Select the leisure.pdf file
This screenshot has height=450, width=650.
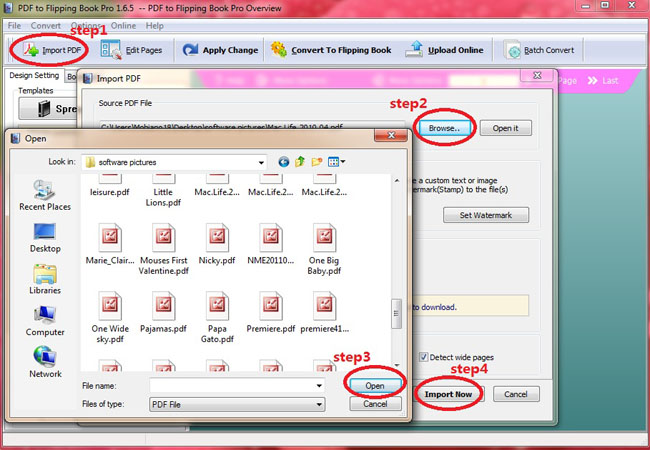(x=110, y=186)
